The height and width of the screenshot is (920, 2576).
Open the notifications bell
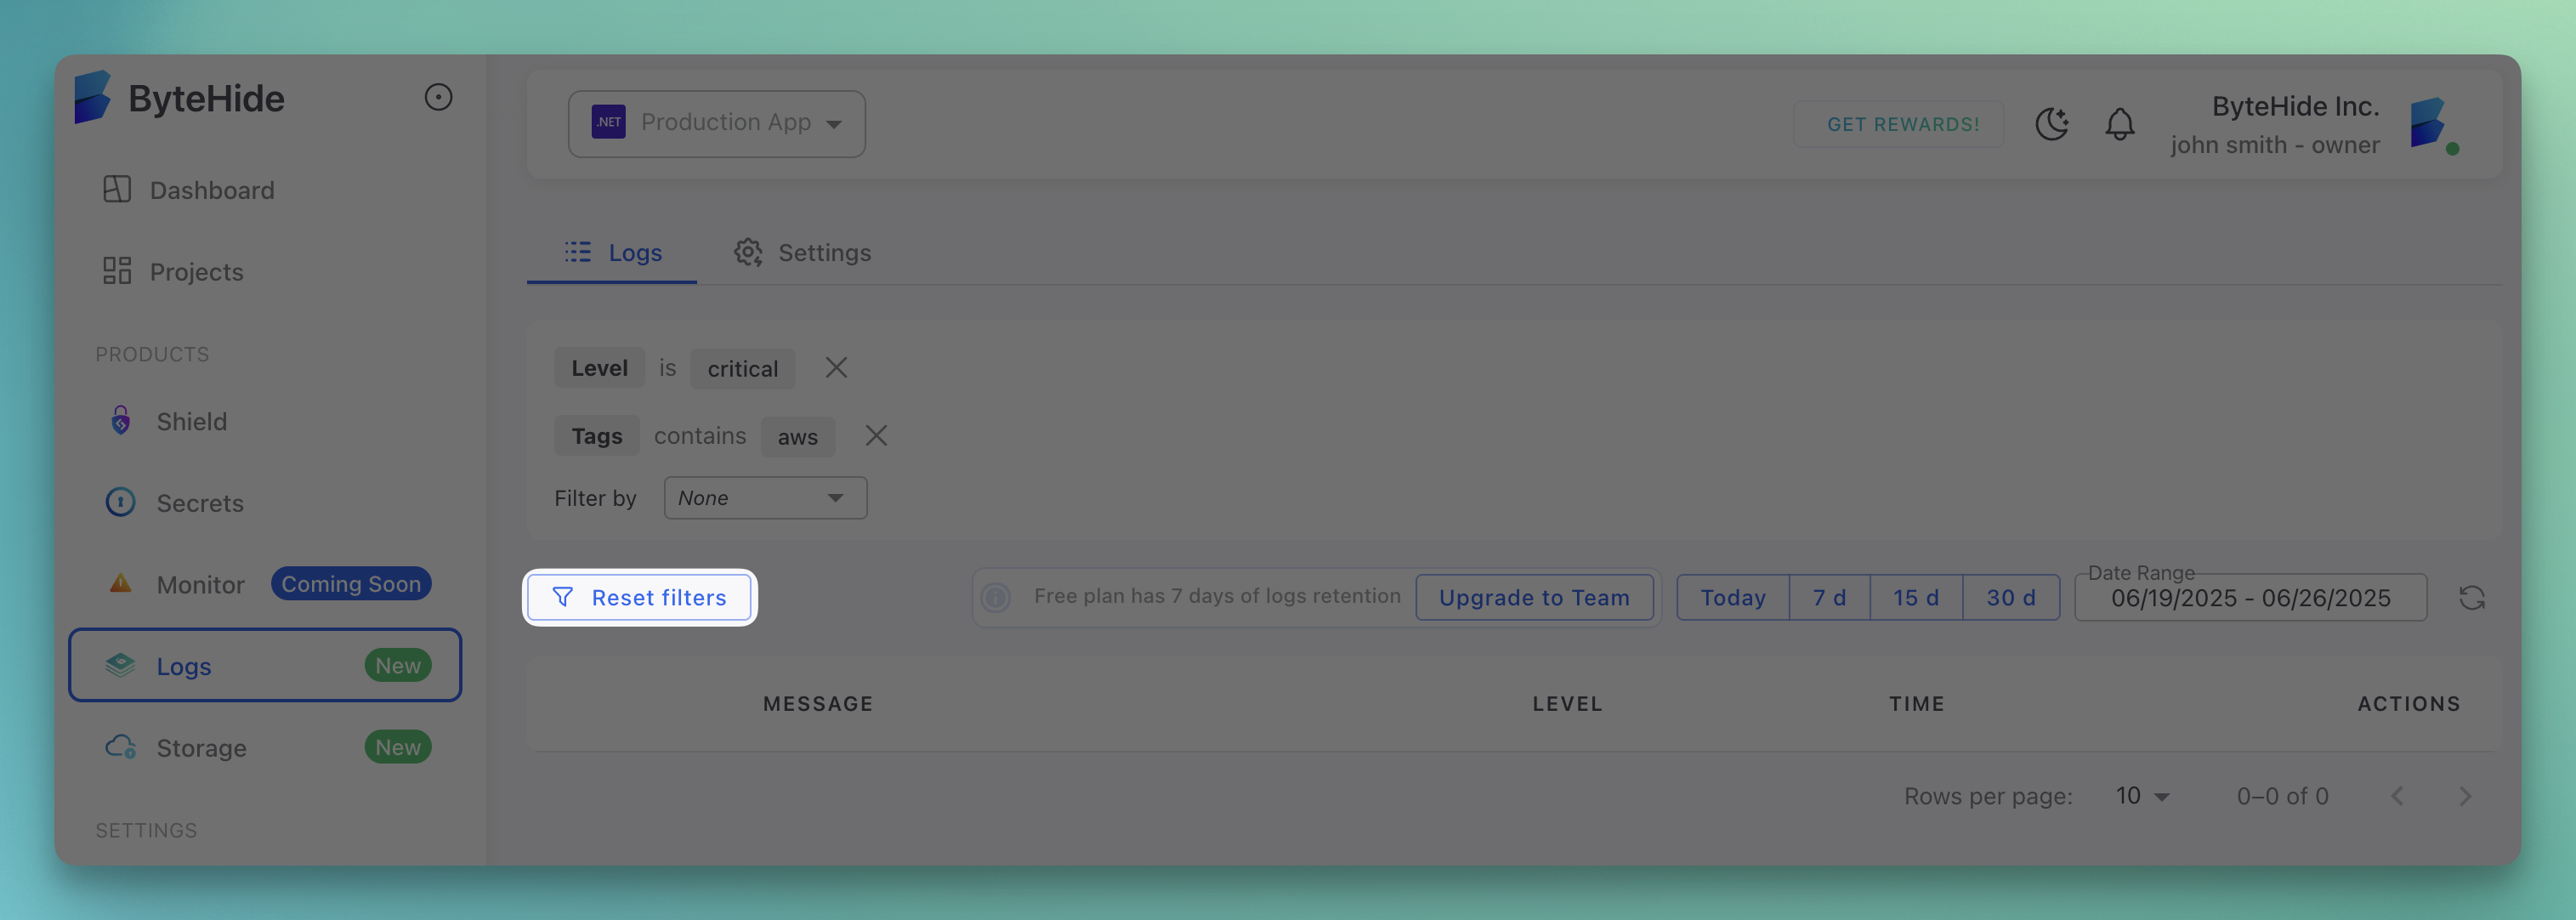tap(2119, 124)
